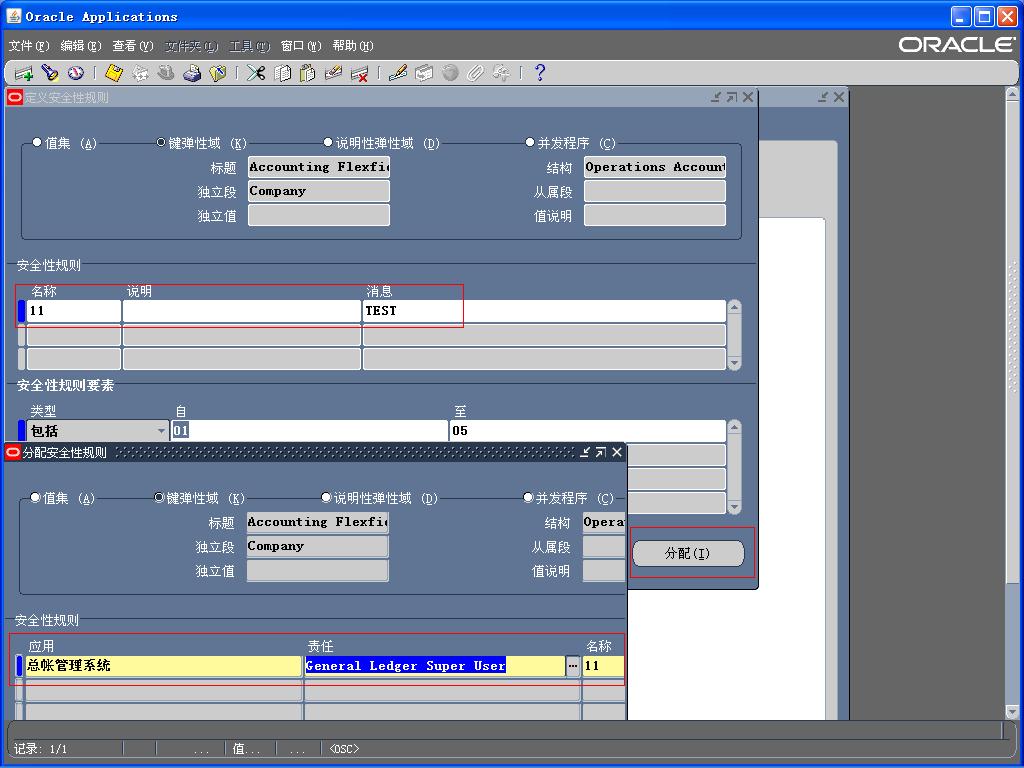The width and height of the screenshot is (1024, 768).
Task: Select 键弹性域 radio in 定义安全性规则 window
Action: (161, 142)
